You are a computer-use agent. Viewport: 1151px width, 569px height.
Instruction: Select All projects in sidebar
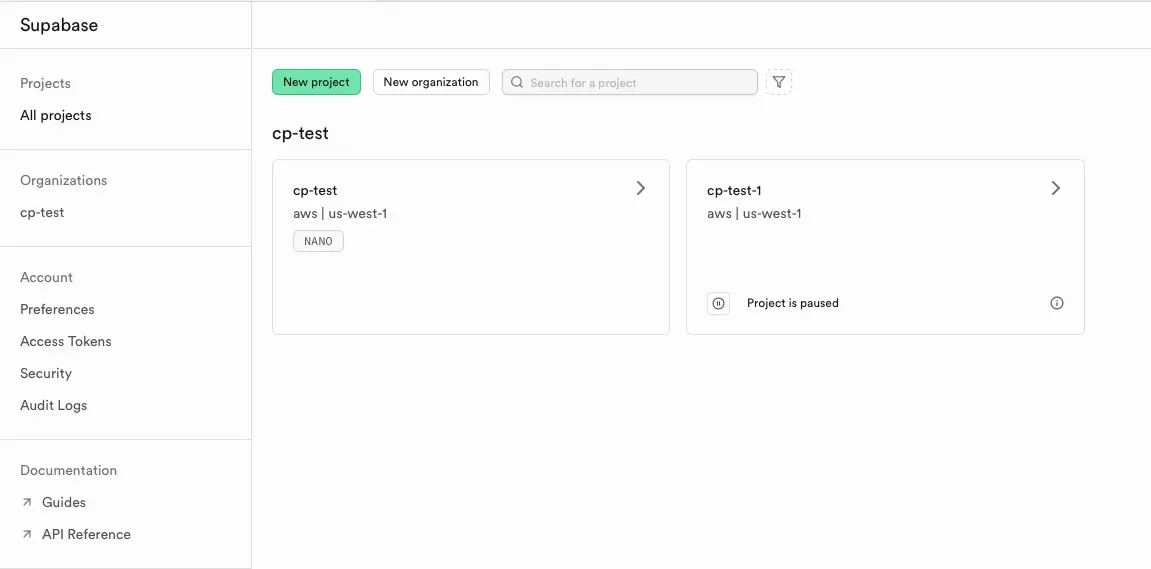(56, 115)
